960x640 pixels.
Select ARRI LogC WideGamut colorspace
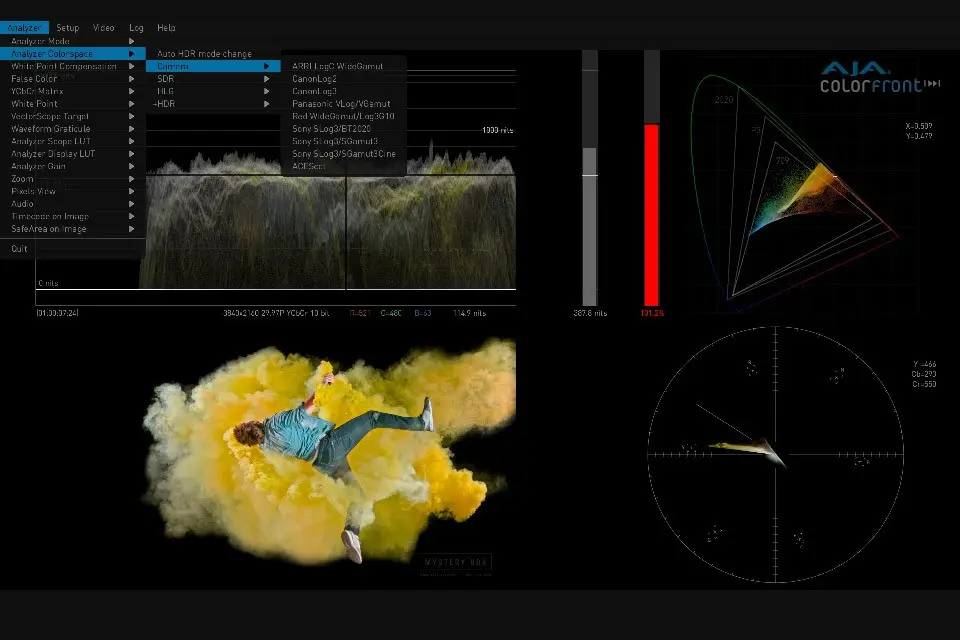(x=336, y=66)
